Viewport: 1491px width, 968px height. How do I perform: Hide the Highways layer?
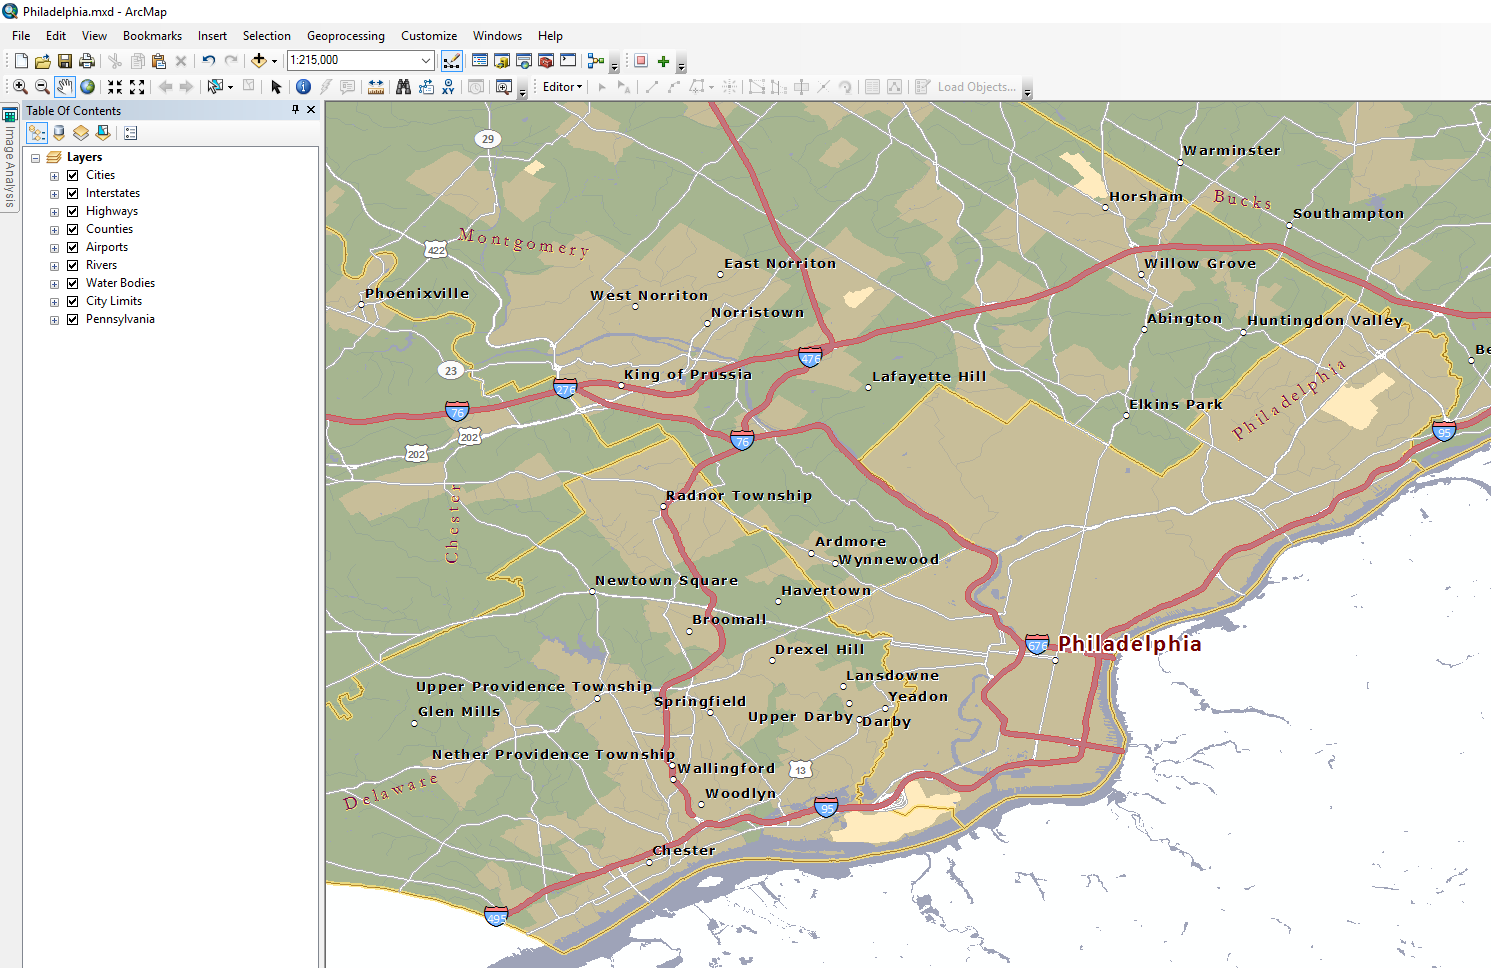[x=72, y=211]
